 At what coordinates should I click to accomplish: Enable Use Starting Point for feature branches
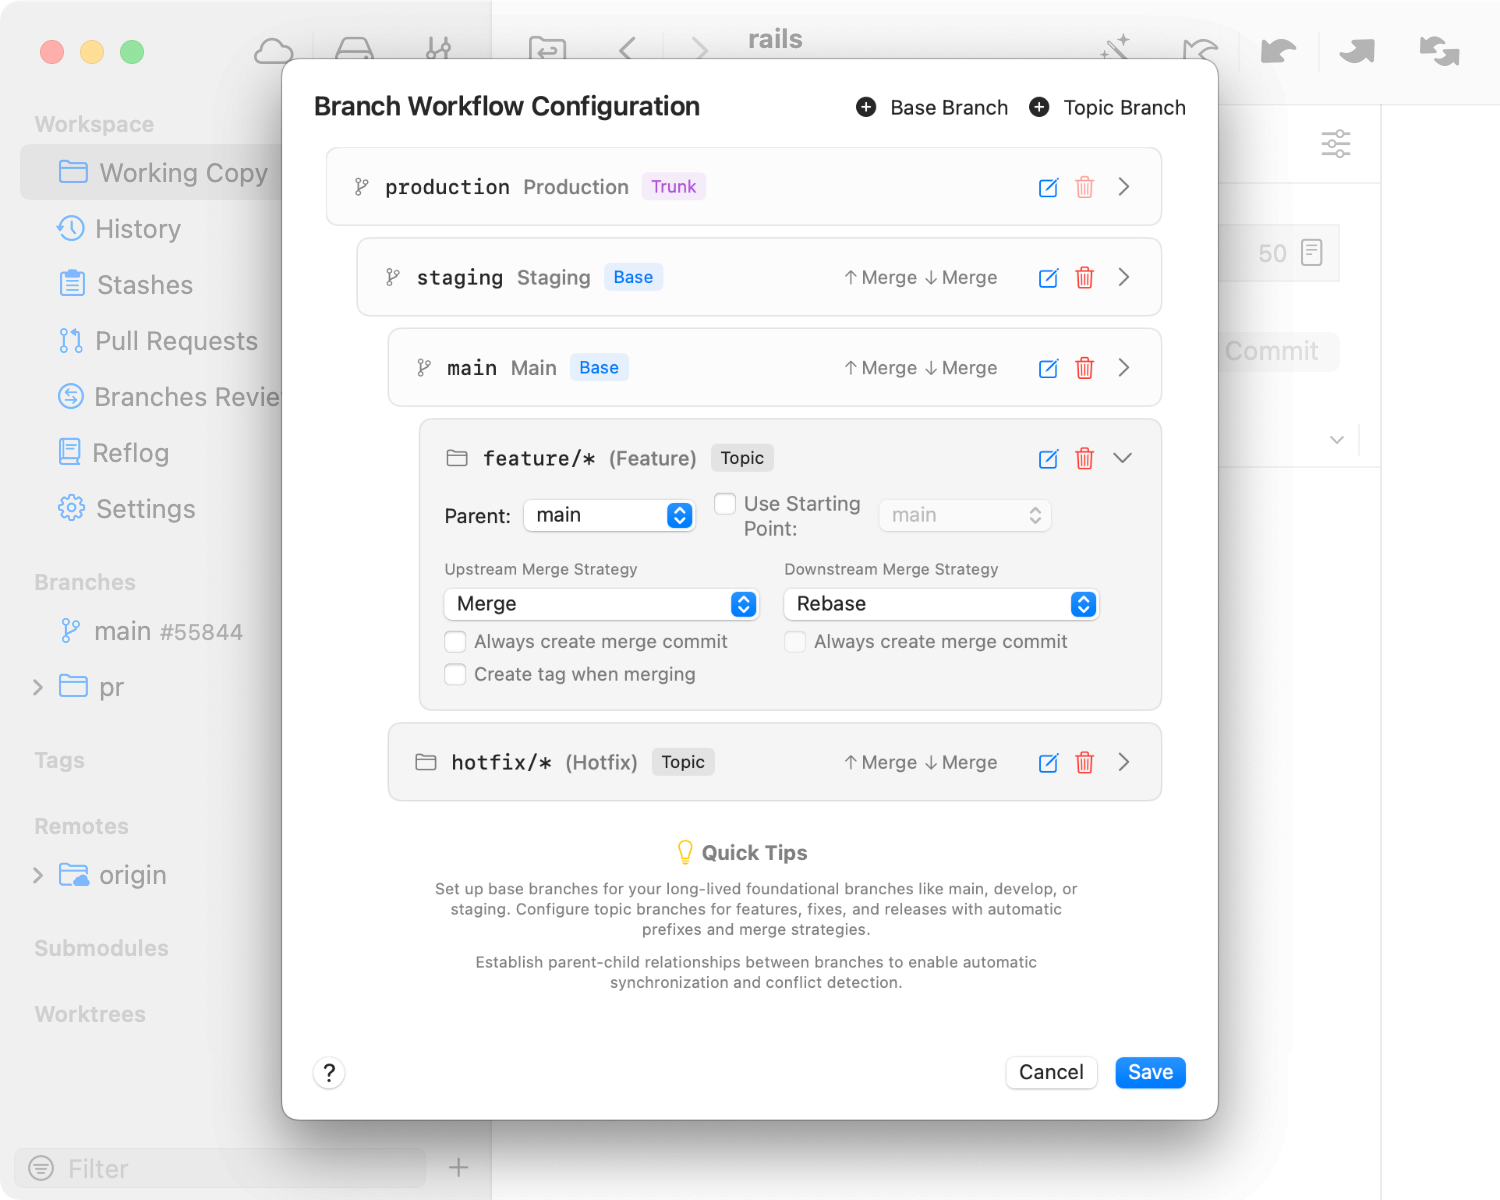click(x=724, y=504)
